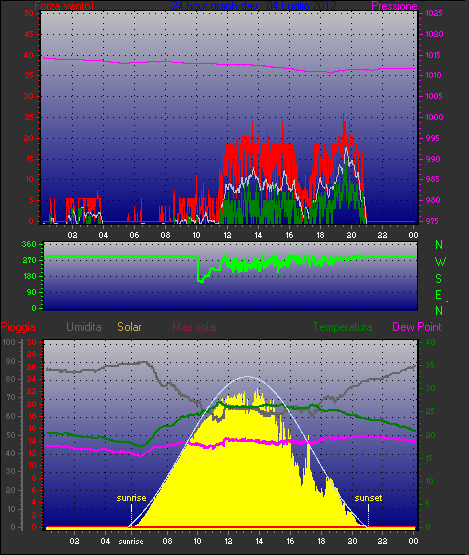469x555 pixels.
Task: Click the red rain axis value 28
Action: click(x=32, y=354)
